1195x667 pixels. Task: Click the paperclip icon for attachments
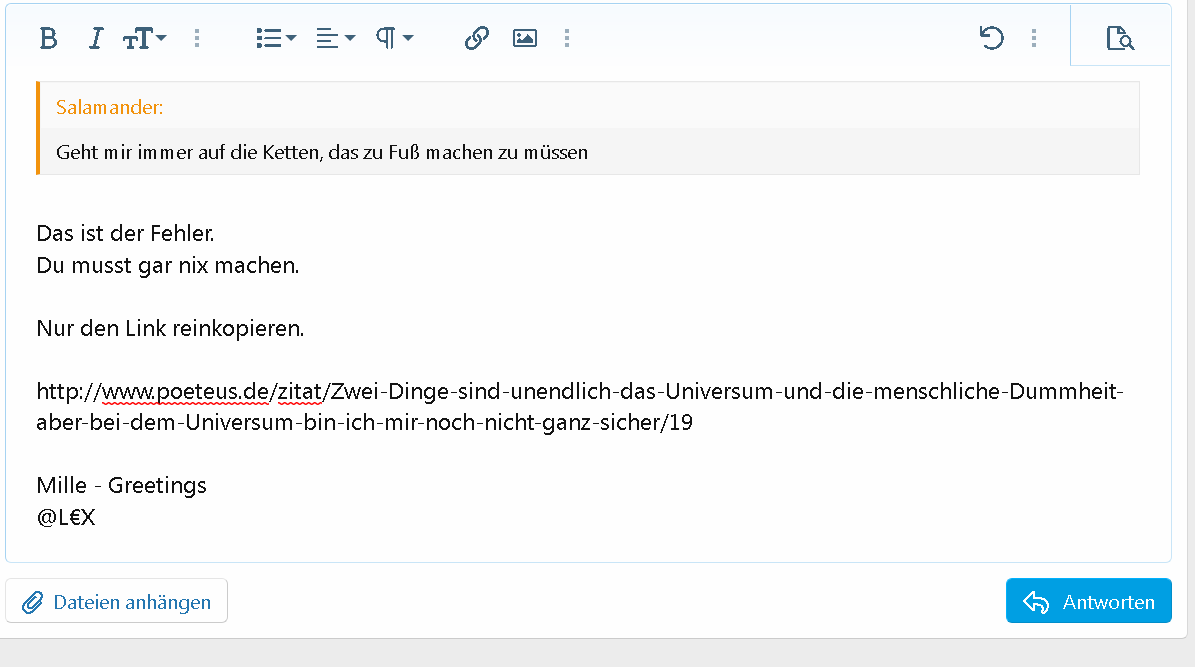coord(33,602)
